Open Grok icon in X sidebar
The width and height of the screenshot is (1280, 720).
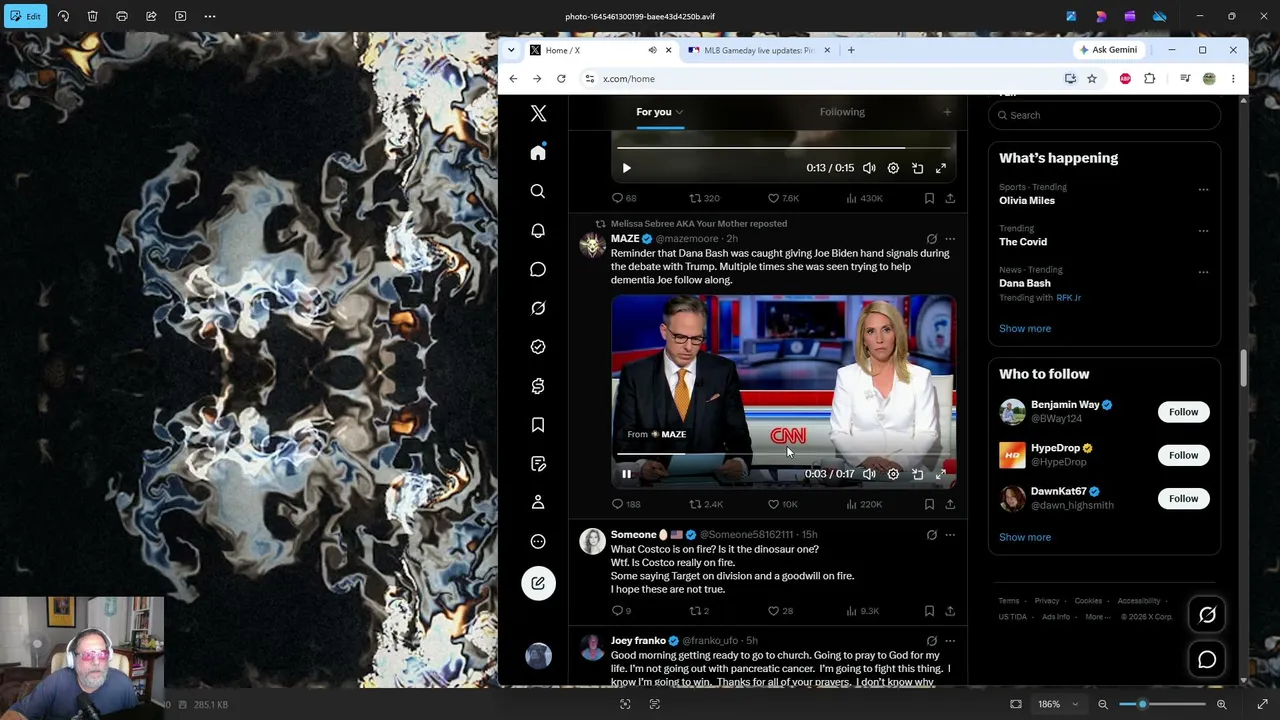(x=538, y=308)
